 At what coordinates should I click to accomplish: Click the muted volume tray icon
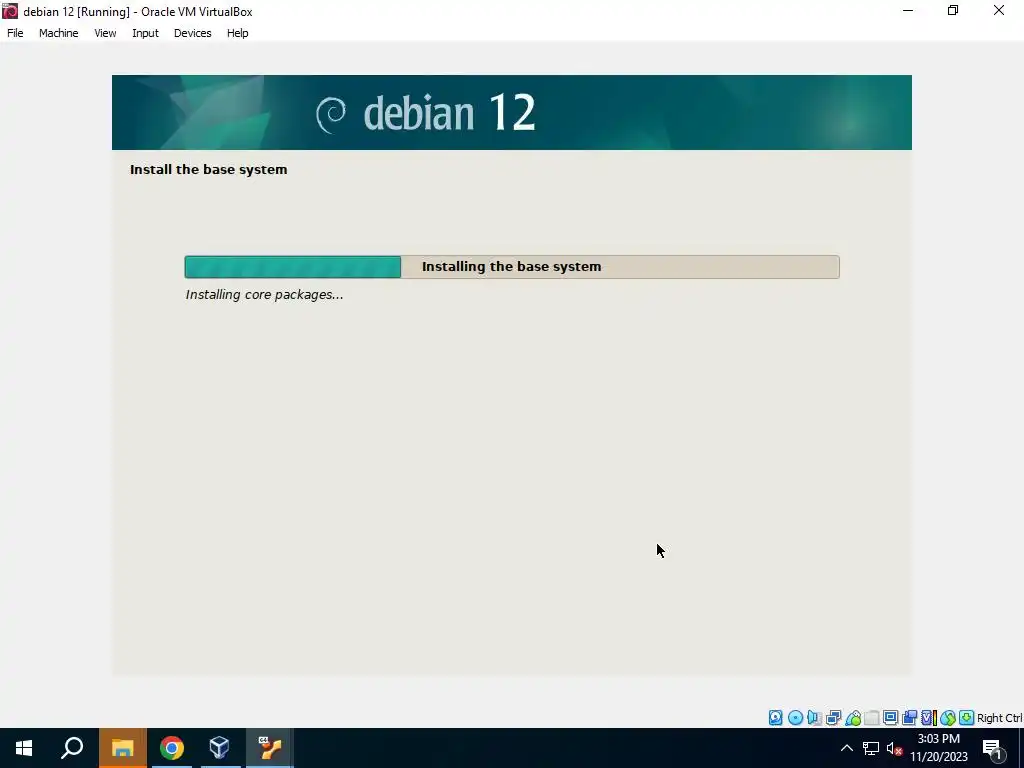[895, 748]
